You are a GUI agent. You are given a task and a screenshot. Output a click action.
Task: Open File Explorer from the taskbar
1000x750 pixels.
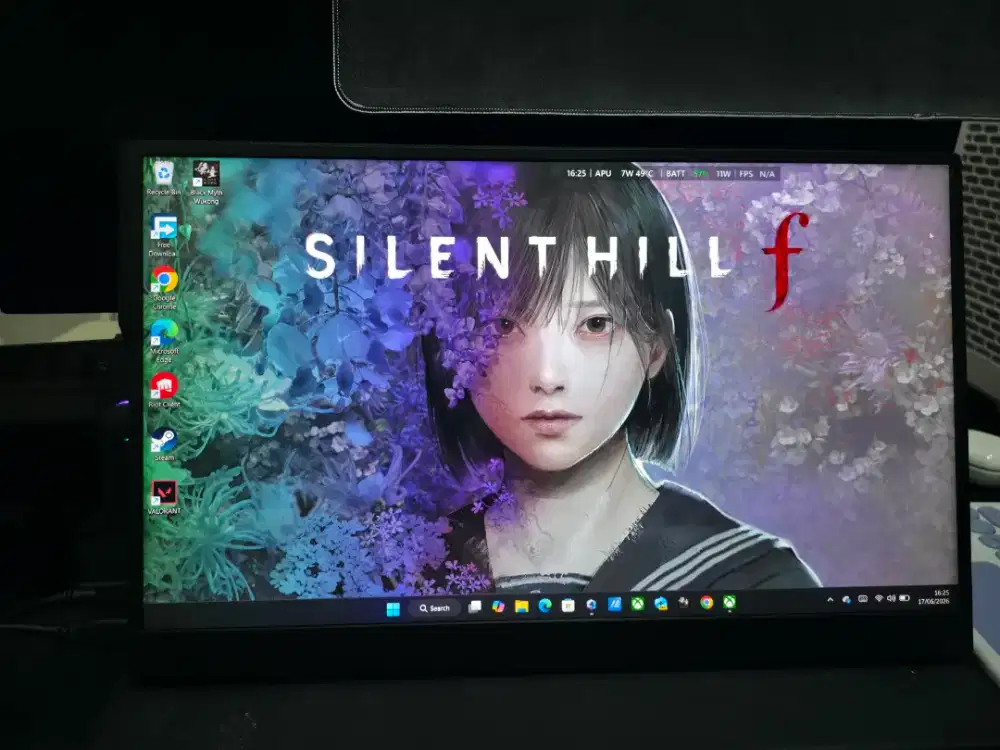522,606
